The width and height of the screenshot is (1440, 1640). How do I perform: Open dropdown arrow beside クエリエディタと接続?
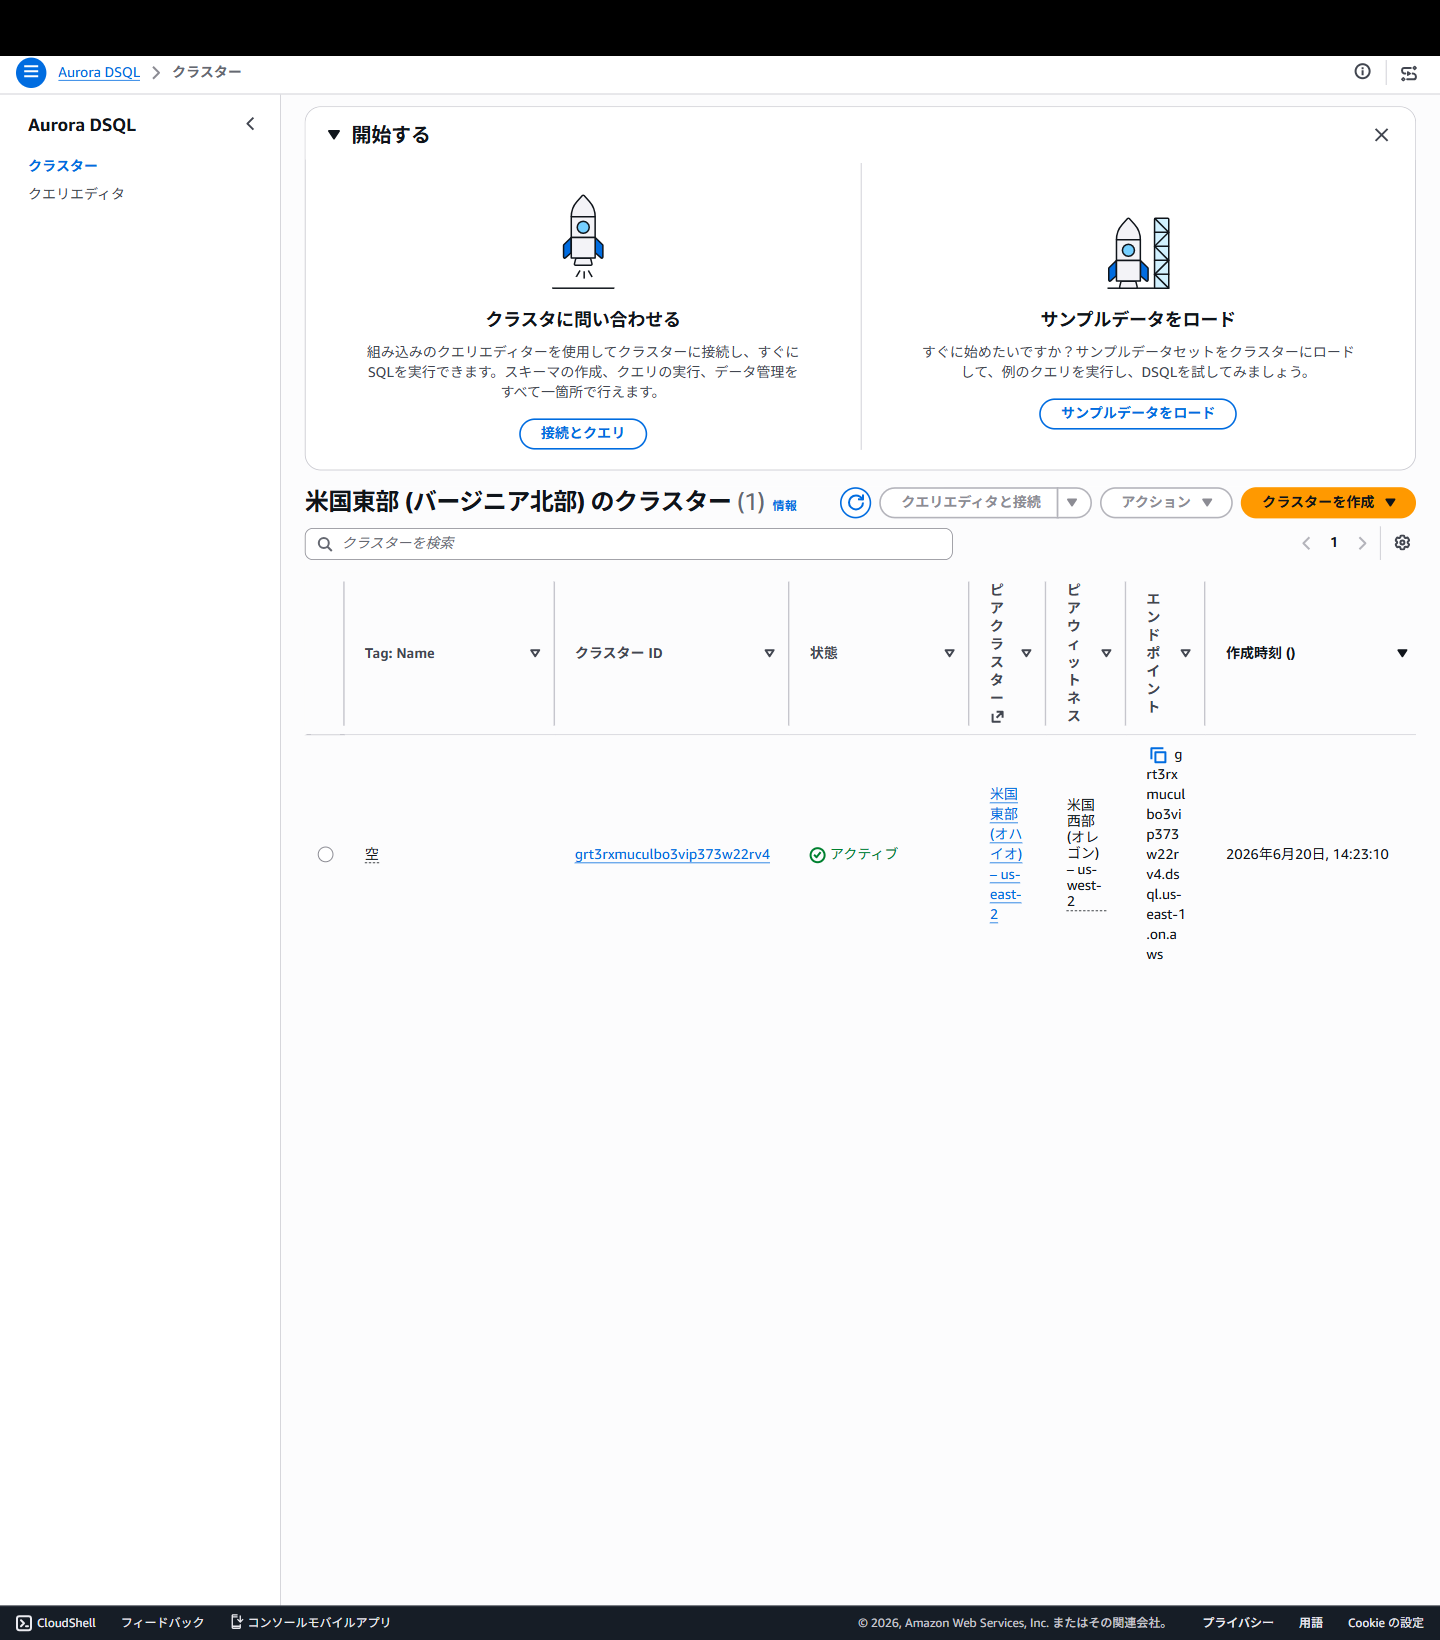tap(1072, 502)
